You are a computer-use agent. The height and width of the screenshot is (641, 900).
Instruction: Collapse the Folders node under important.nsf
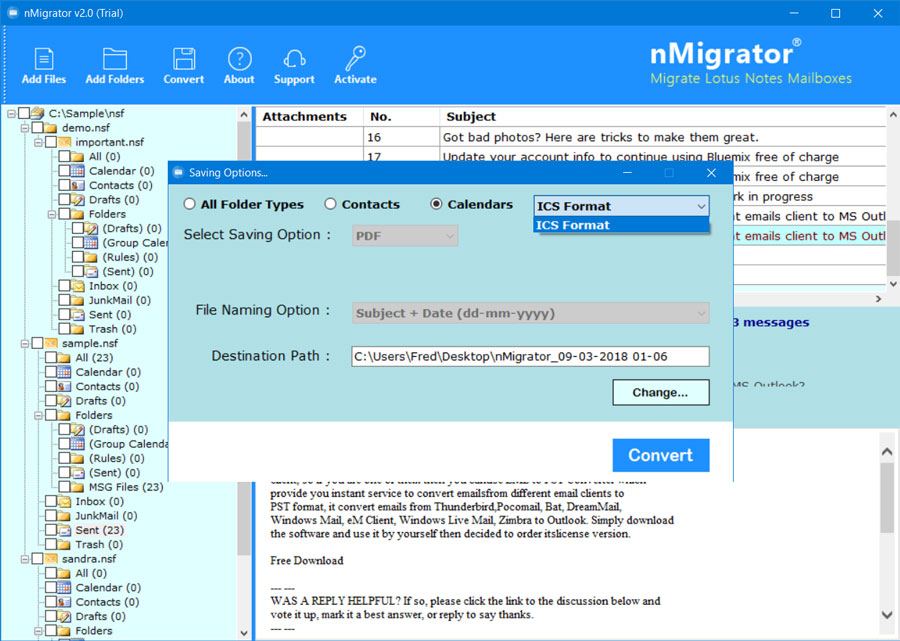[52, 214]
